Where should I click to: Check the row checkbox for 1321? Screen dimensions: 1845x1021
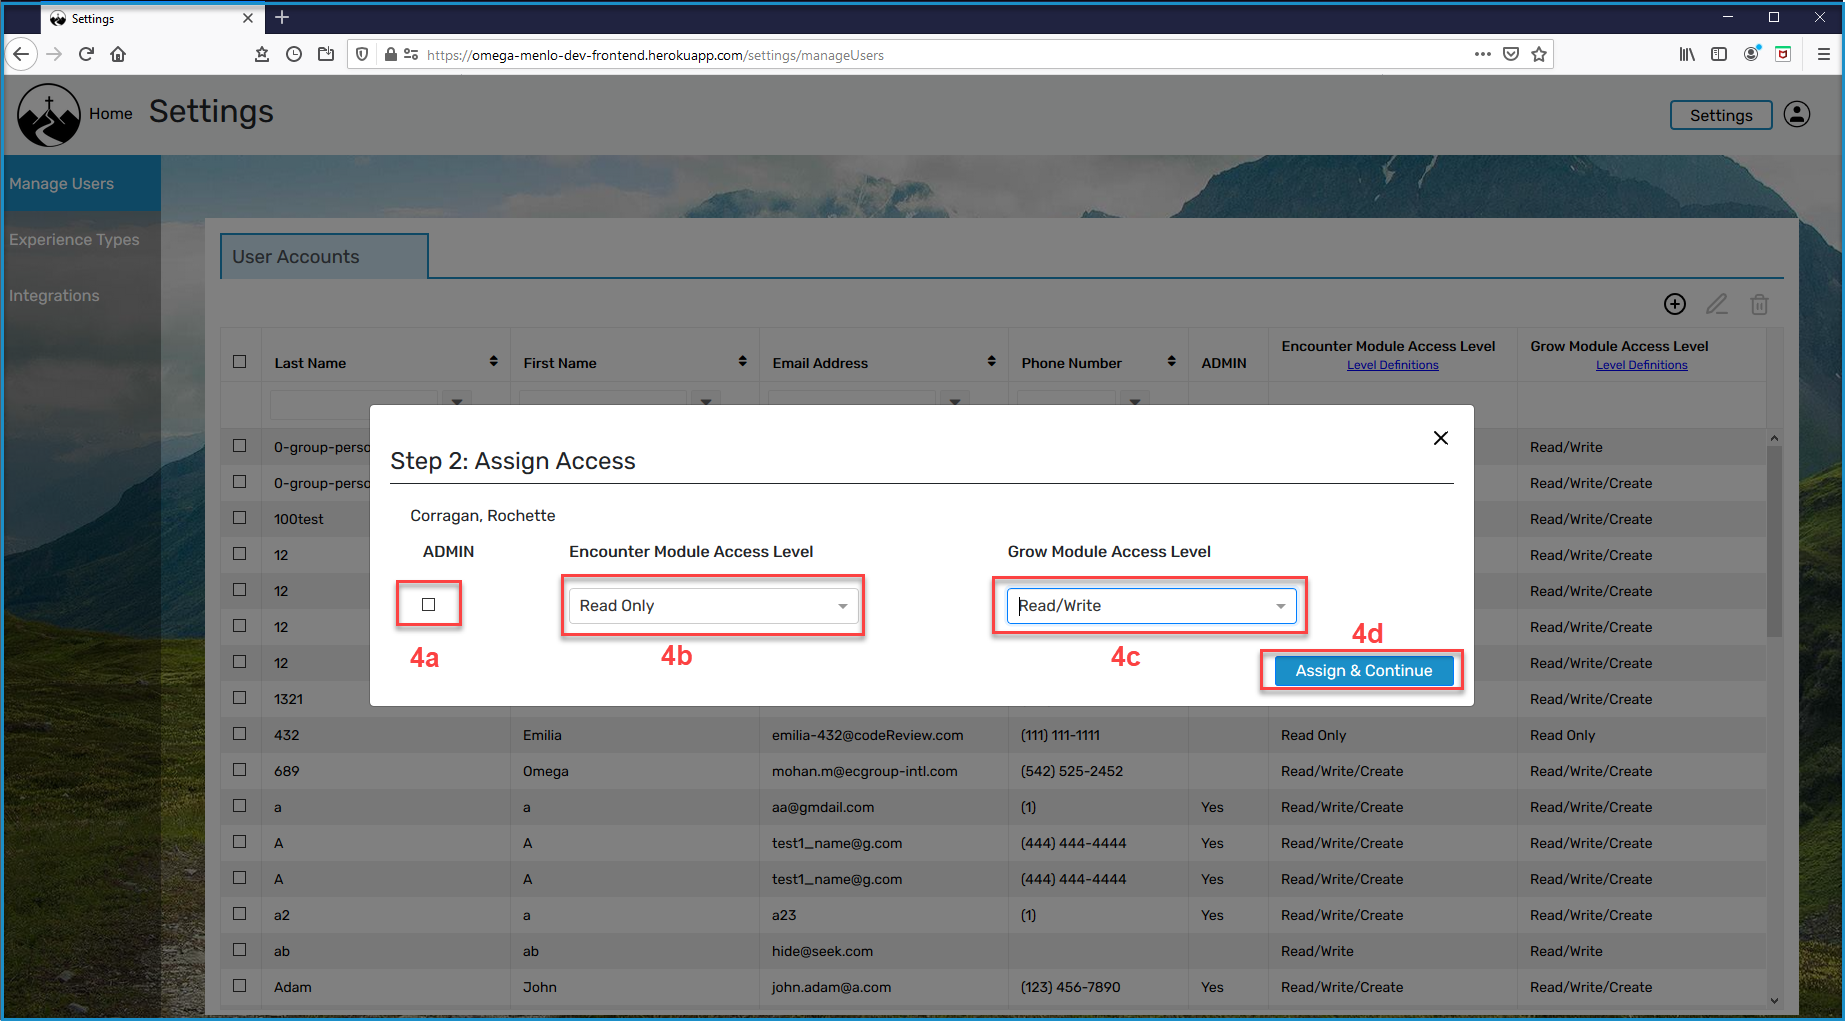[x=240, y=698]
